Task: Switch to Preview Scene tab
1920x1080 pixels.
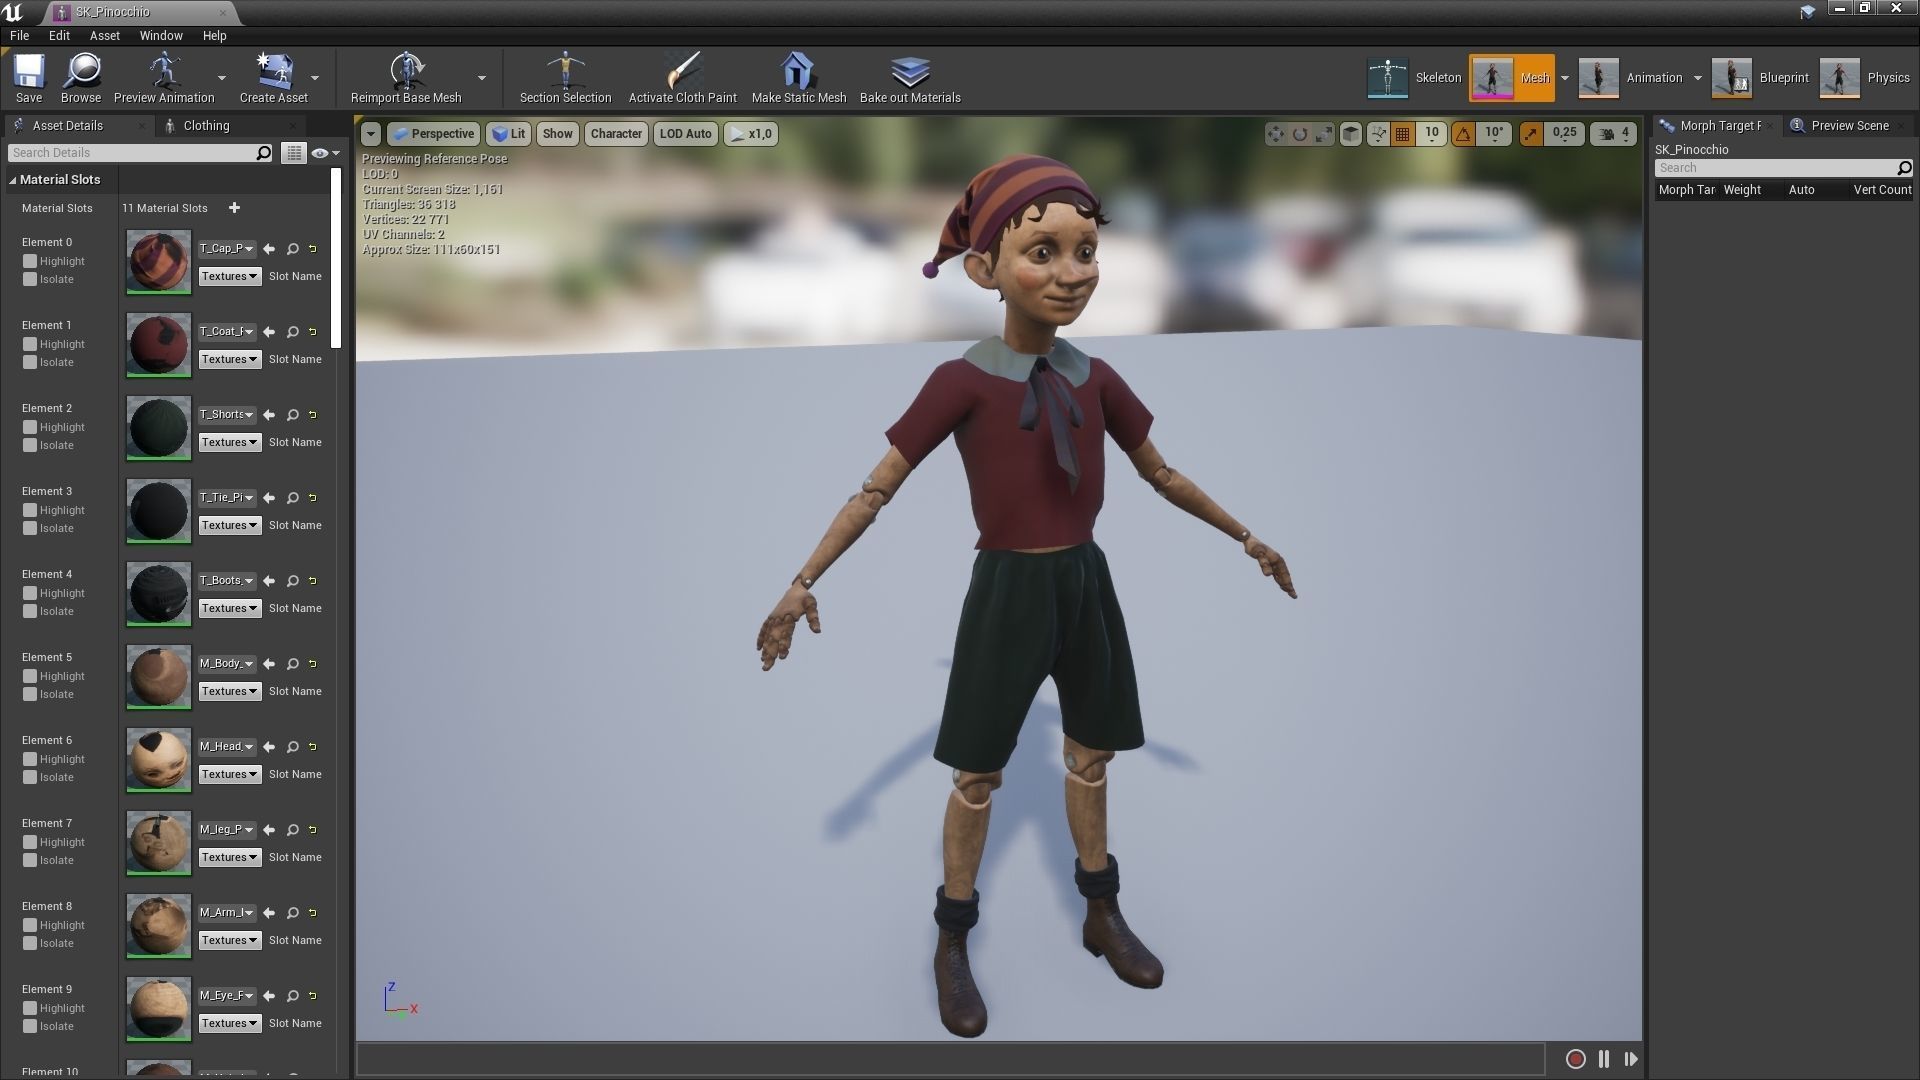Action: (1849, 126)
